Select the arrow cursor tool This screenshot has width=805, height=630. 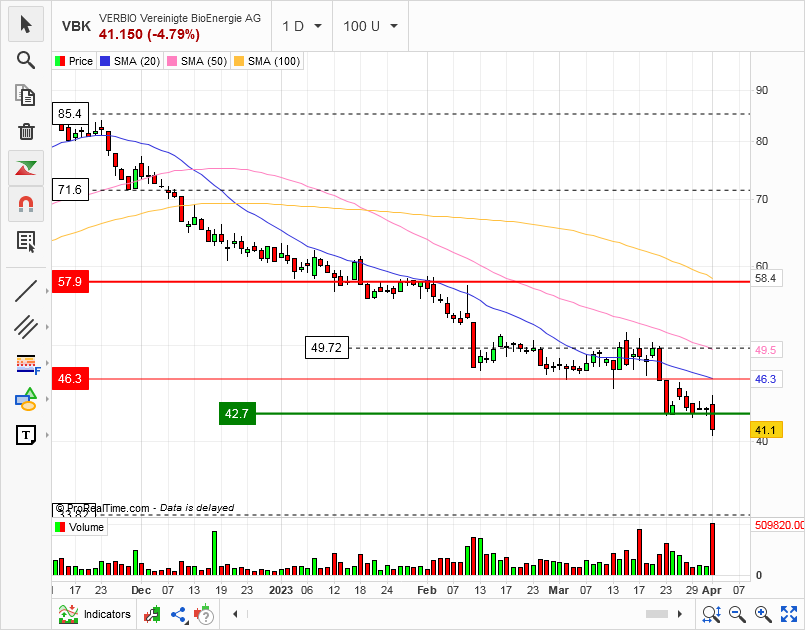pyautogui.click(x=26, y=24)
